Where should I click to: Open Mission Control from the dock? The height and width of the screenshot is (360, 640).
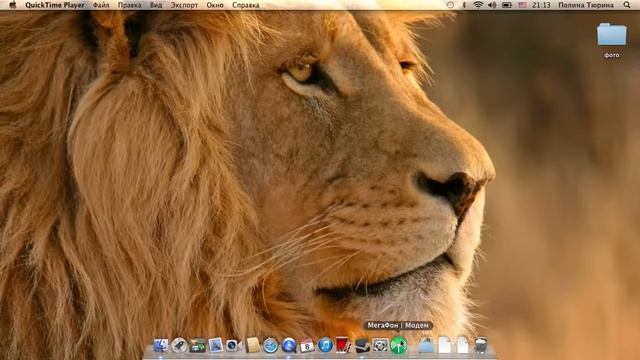coord(198,345)
